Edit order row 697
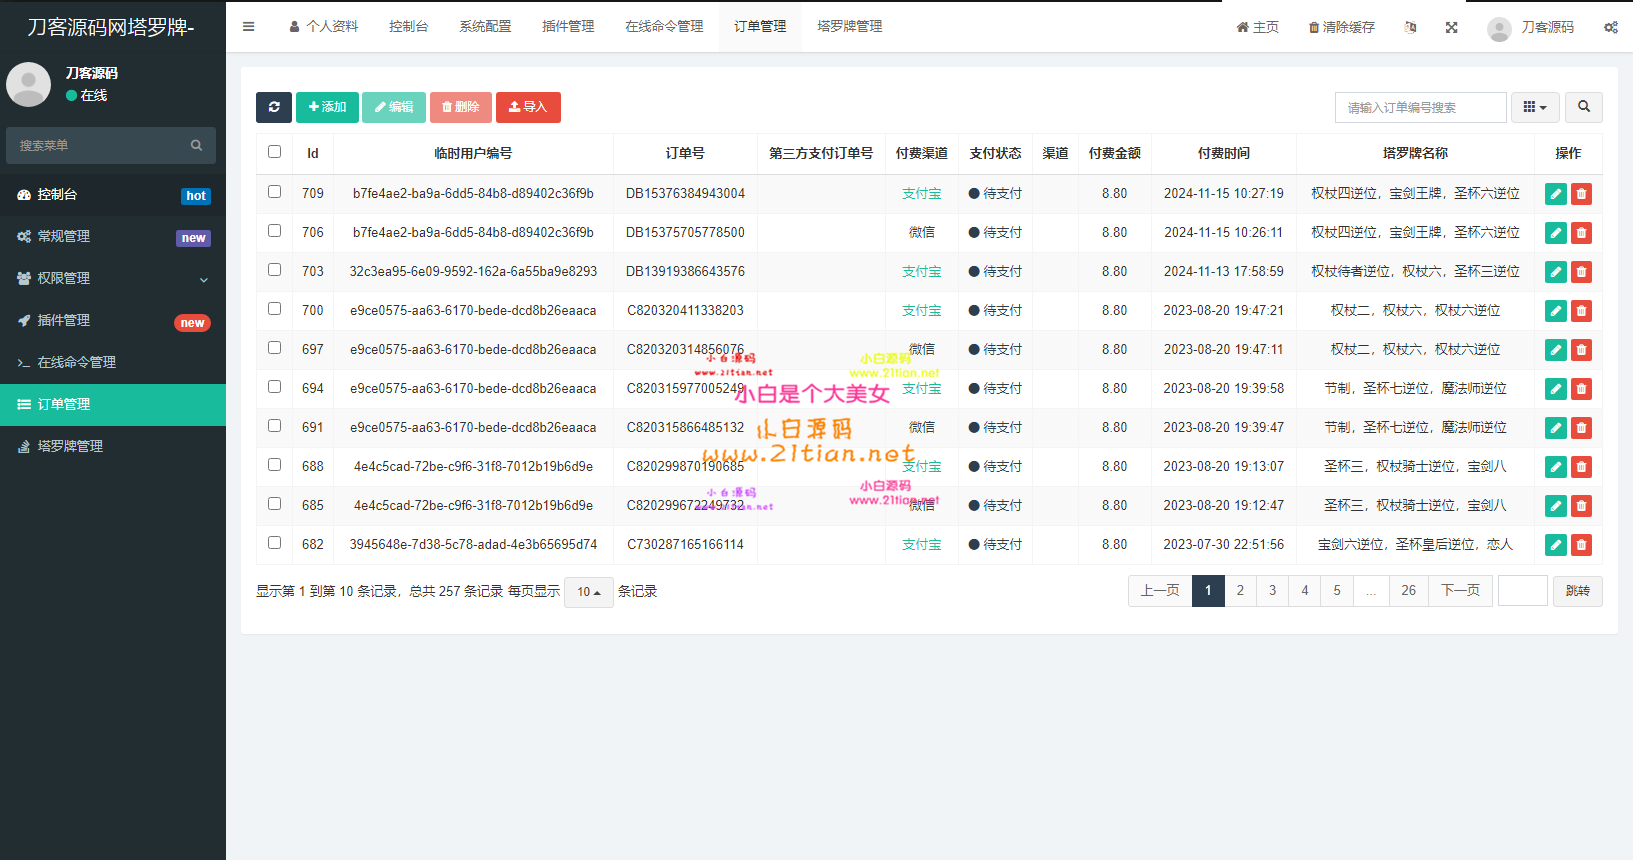 click(1556, 350)
